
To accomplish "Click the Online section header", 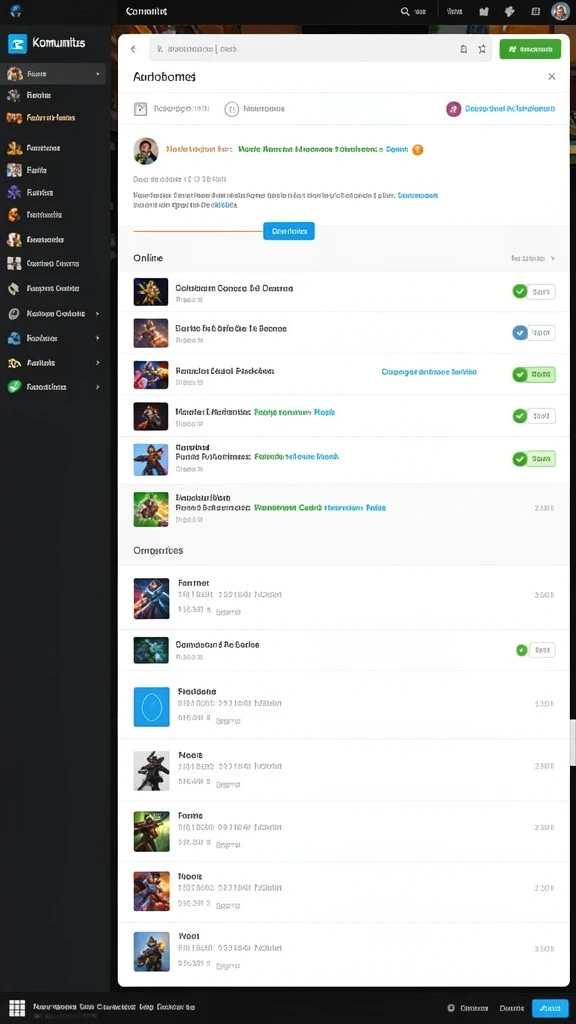I will coord(148,258).
